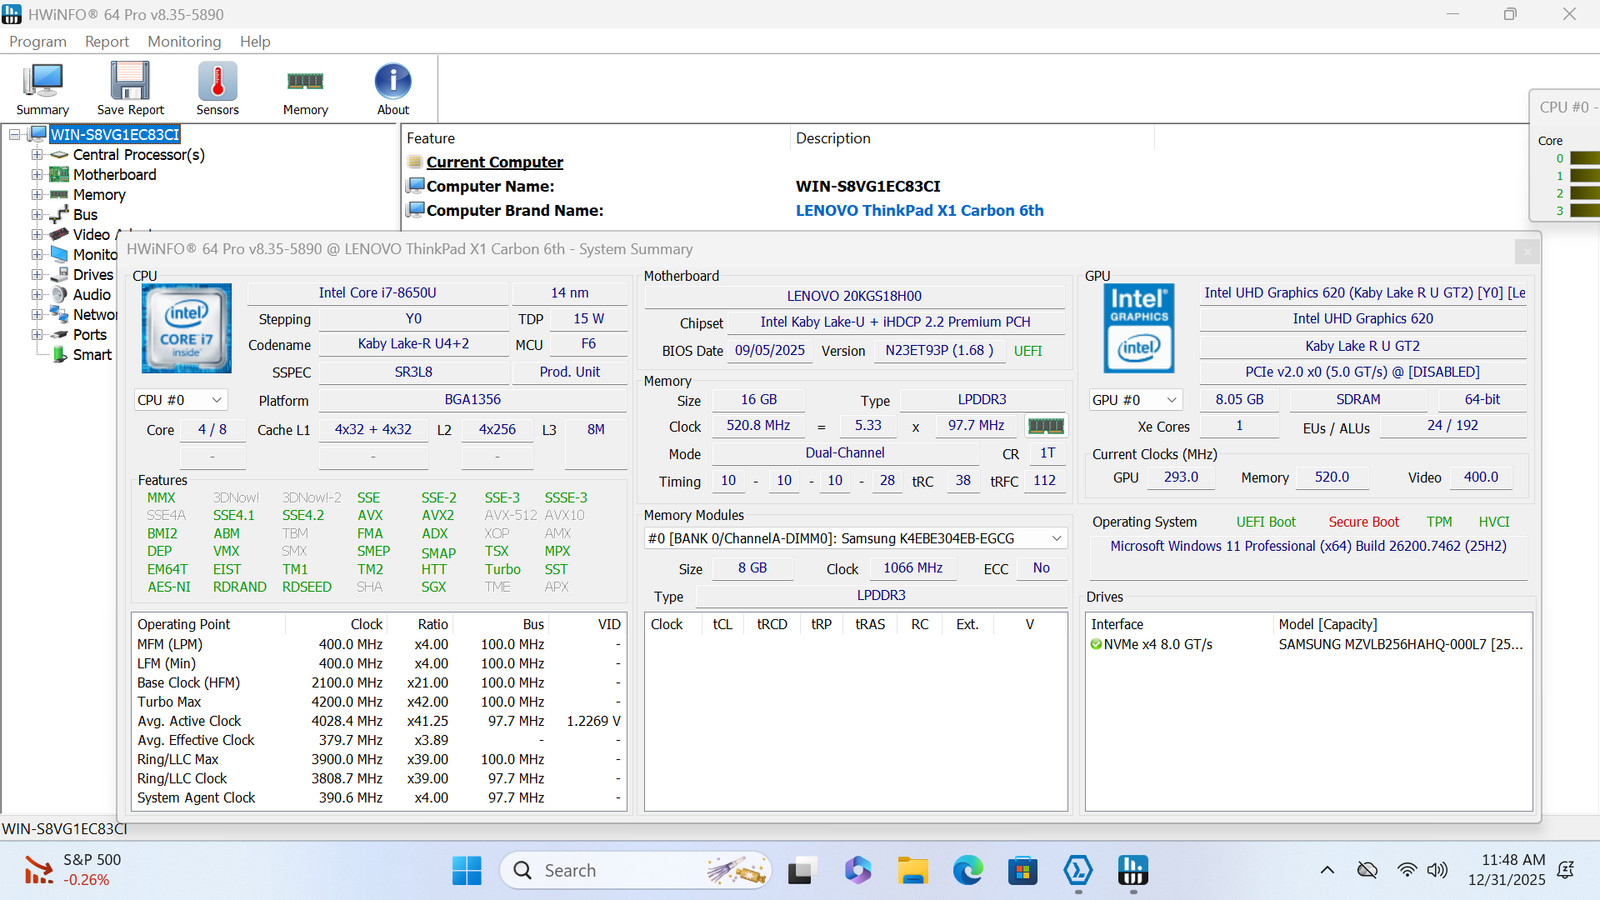This screenshot has height=900, width=1600.
Task: Click the UEFI Boot status text
Action: [x=1266, y=522]
